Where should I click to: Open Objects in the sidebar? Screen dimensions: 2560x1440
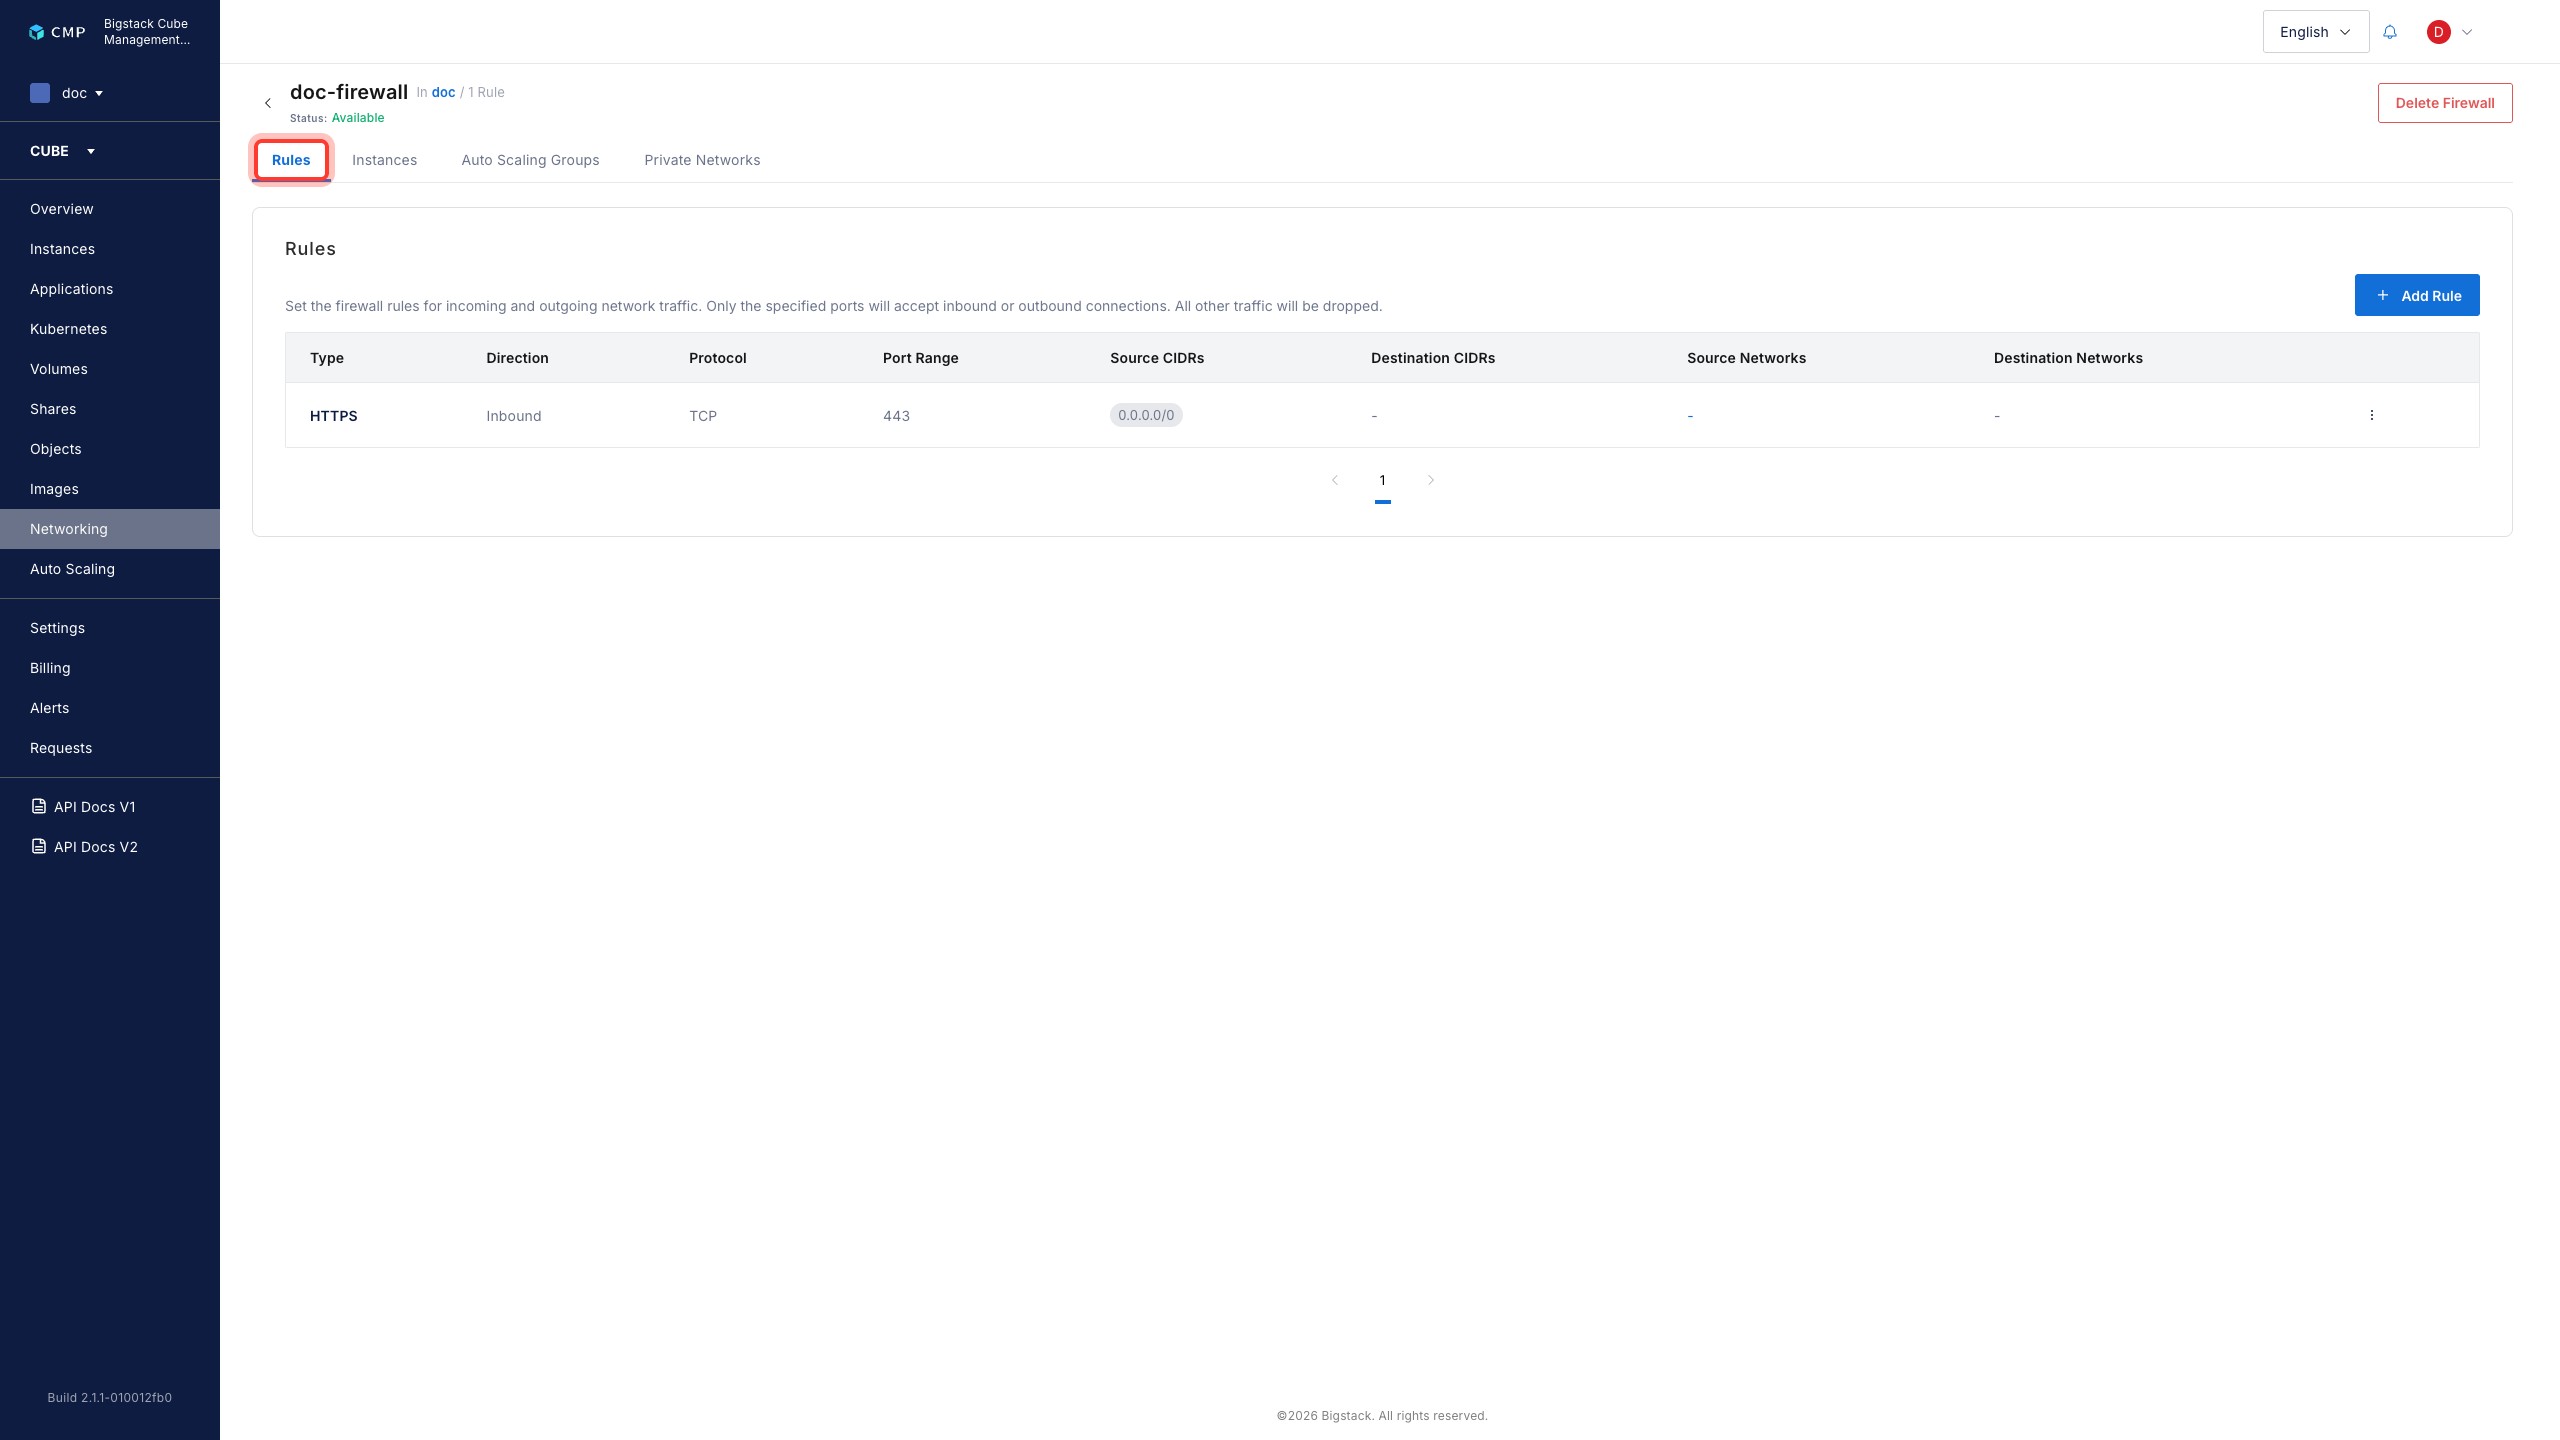tap(110, 449)
